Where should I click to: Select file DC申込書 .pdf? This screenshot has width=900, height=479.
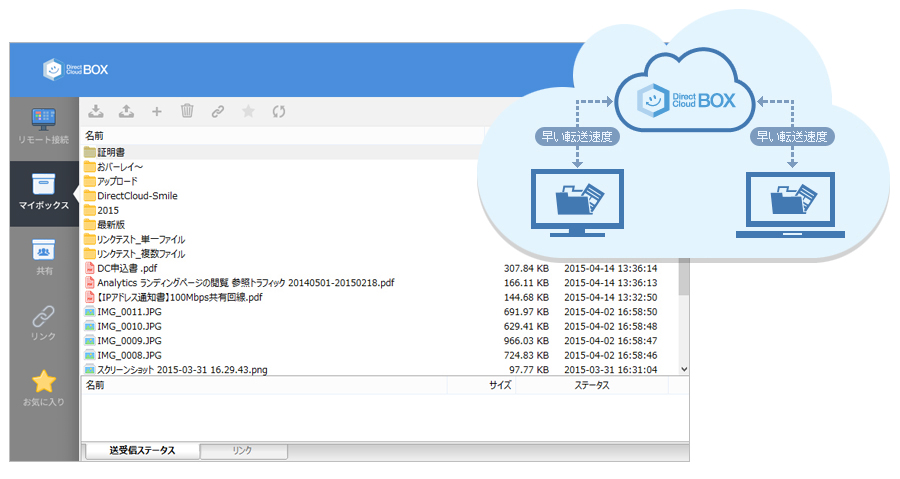pyautogui.click(x=127, y=268)
